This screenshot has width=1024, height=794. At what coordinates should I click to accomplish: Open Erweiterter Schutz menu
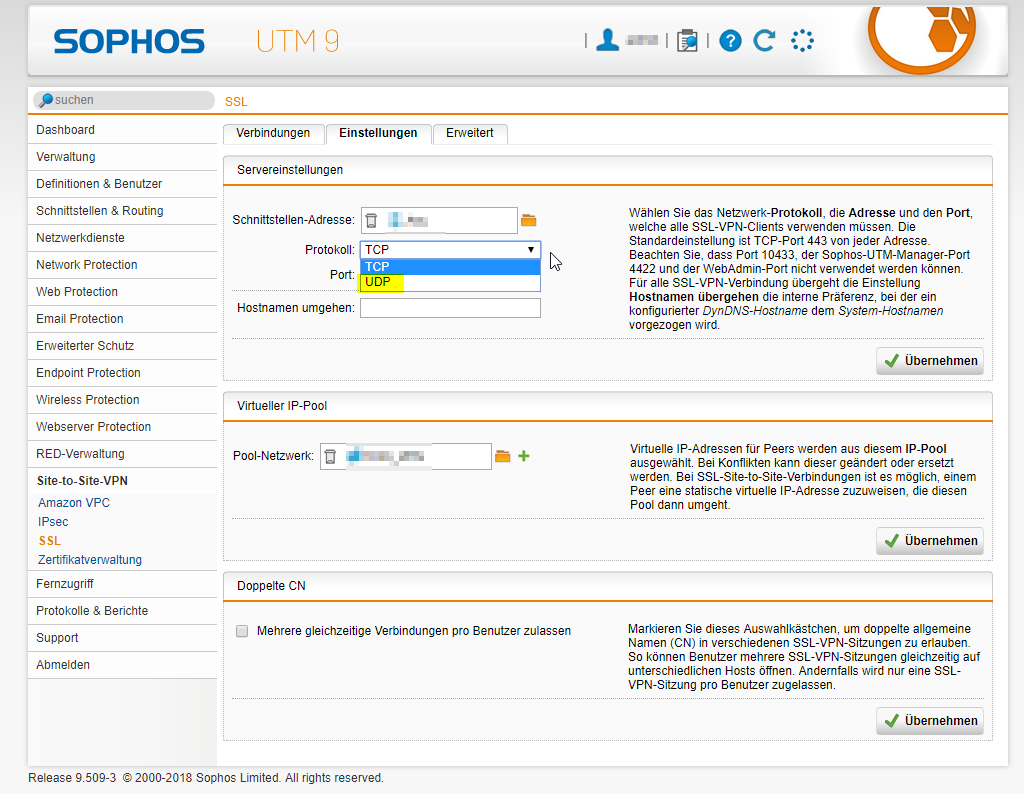[122, 345]
